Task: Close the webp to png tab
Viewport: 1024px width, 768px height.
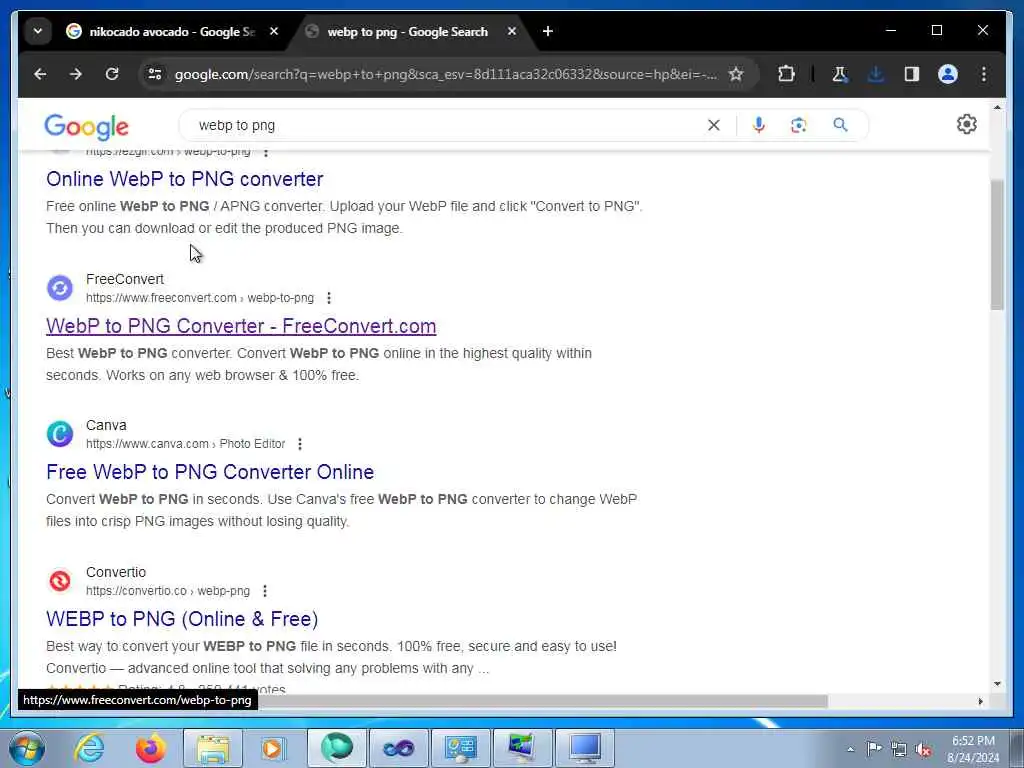Action: pyautogui.click(x=512, y=31)
